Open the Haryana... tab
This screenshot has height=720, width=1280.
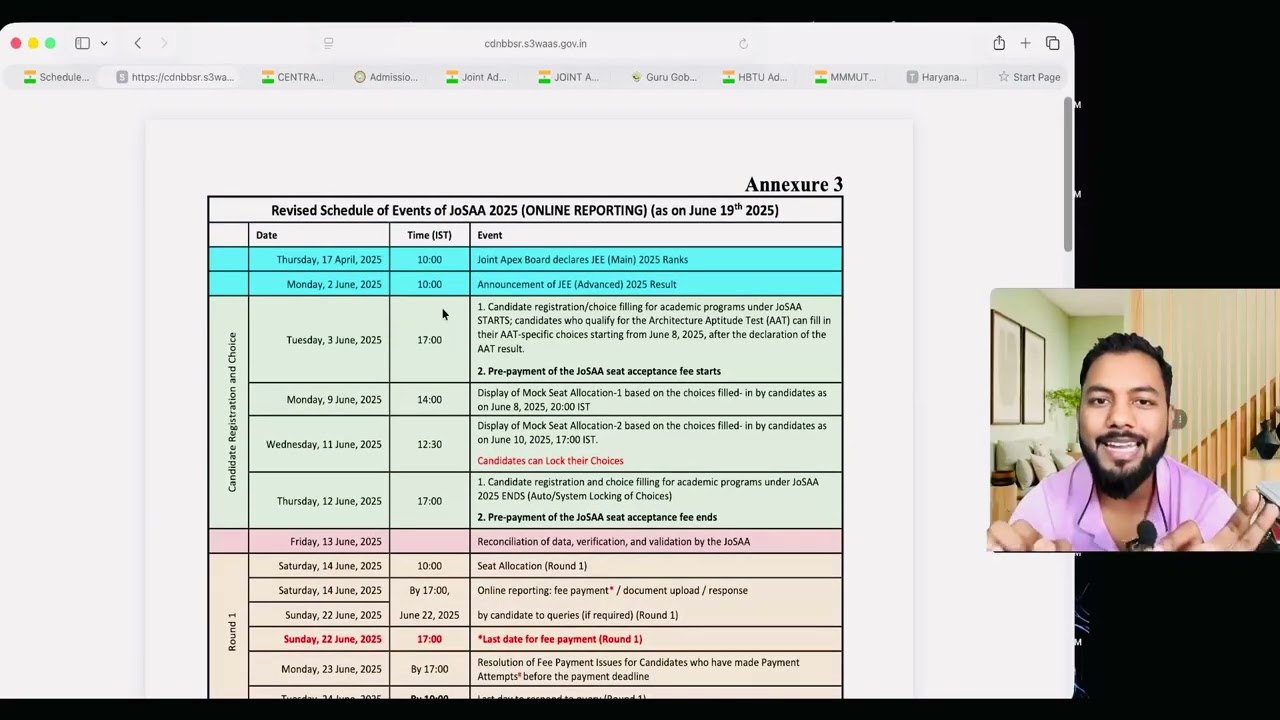[x=936, y=77]
